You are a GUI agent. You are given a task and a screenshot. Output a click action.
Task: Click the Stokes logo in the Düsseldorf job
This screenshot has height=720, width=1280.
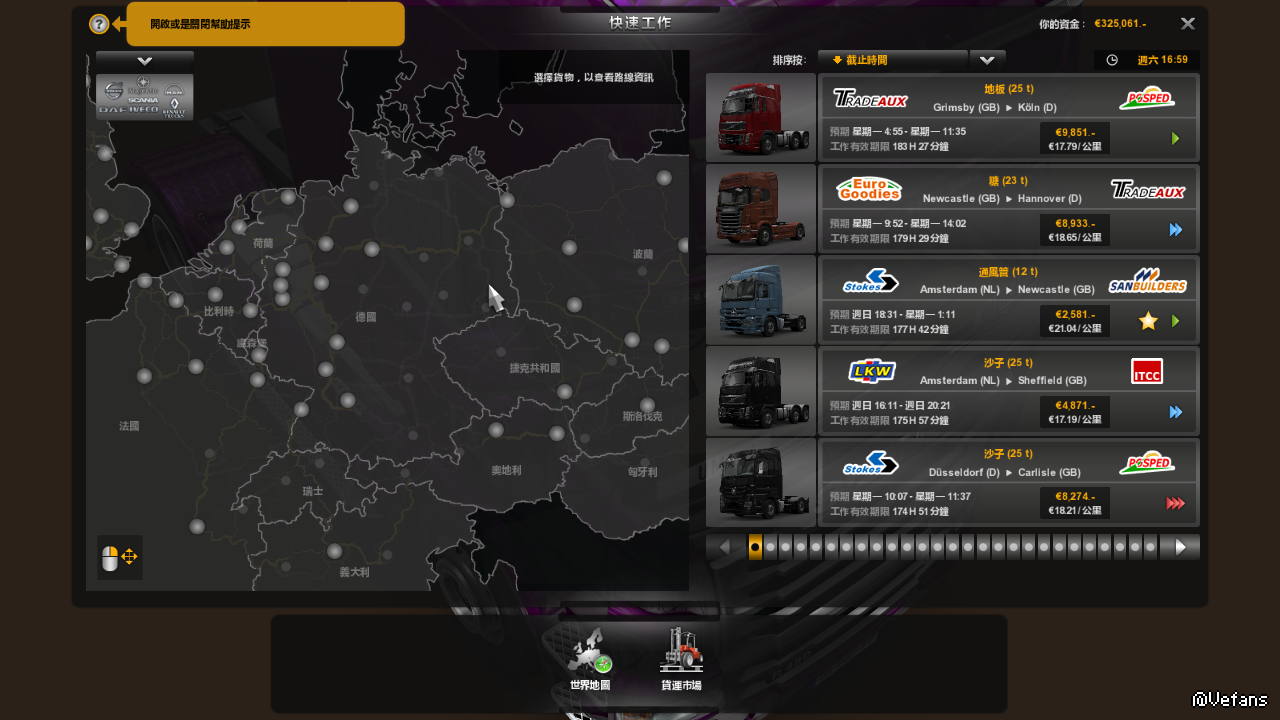pyautogui.click(x=870, y=463)
